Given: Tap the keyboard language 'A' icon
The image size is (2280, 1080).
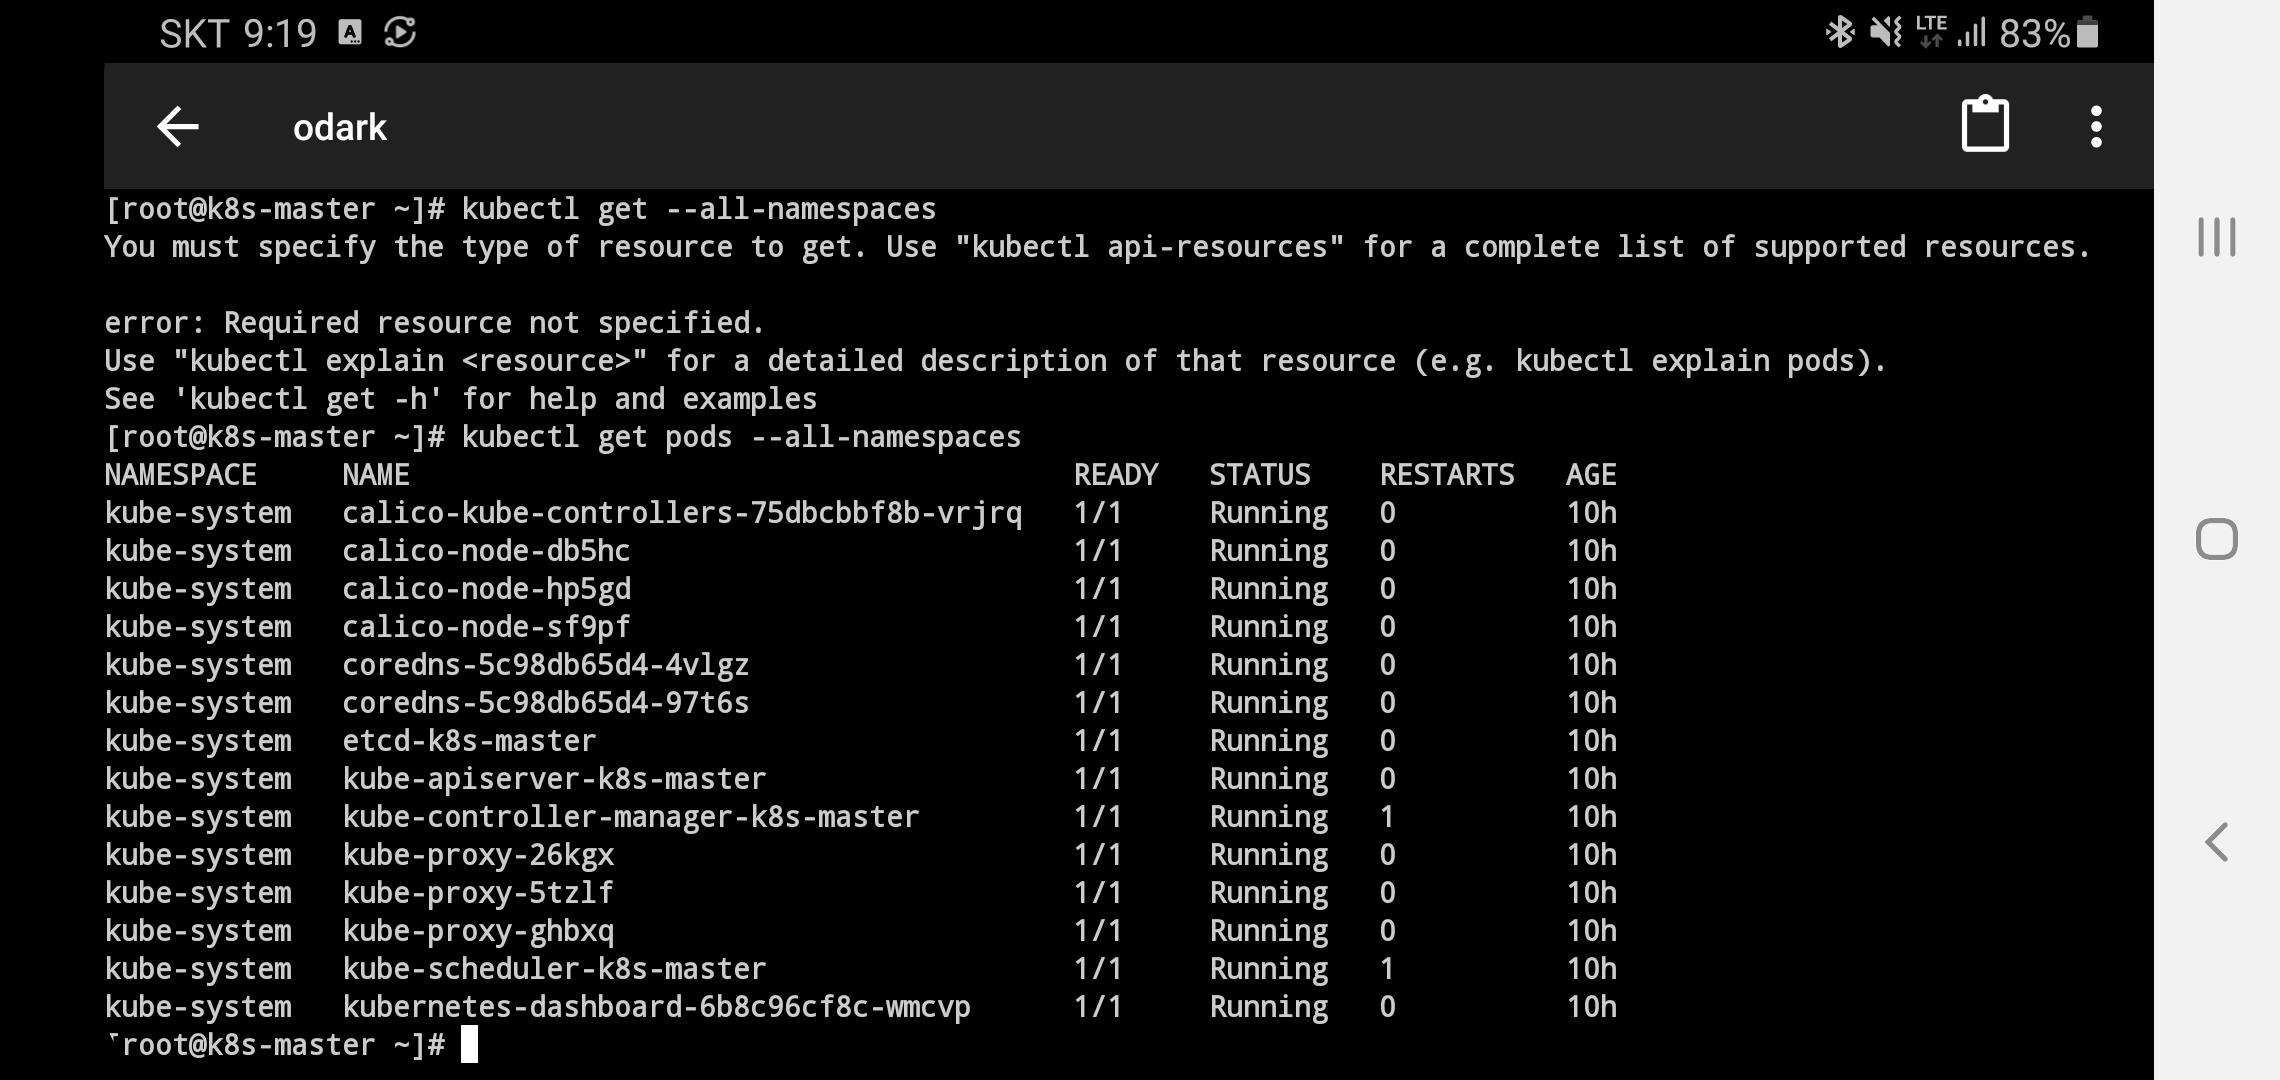Looking at the screenshot, I should (x=350, y=33).
